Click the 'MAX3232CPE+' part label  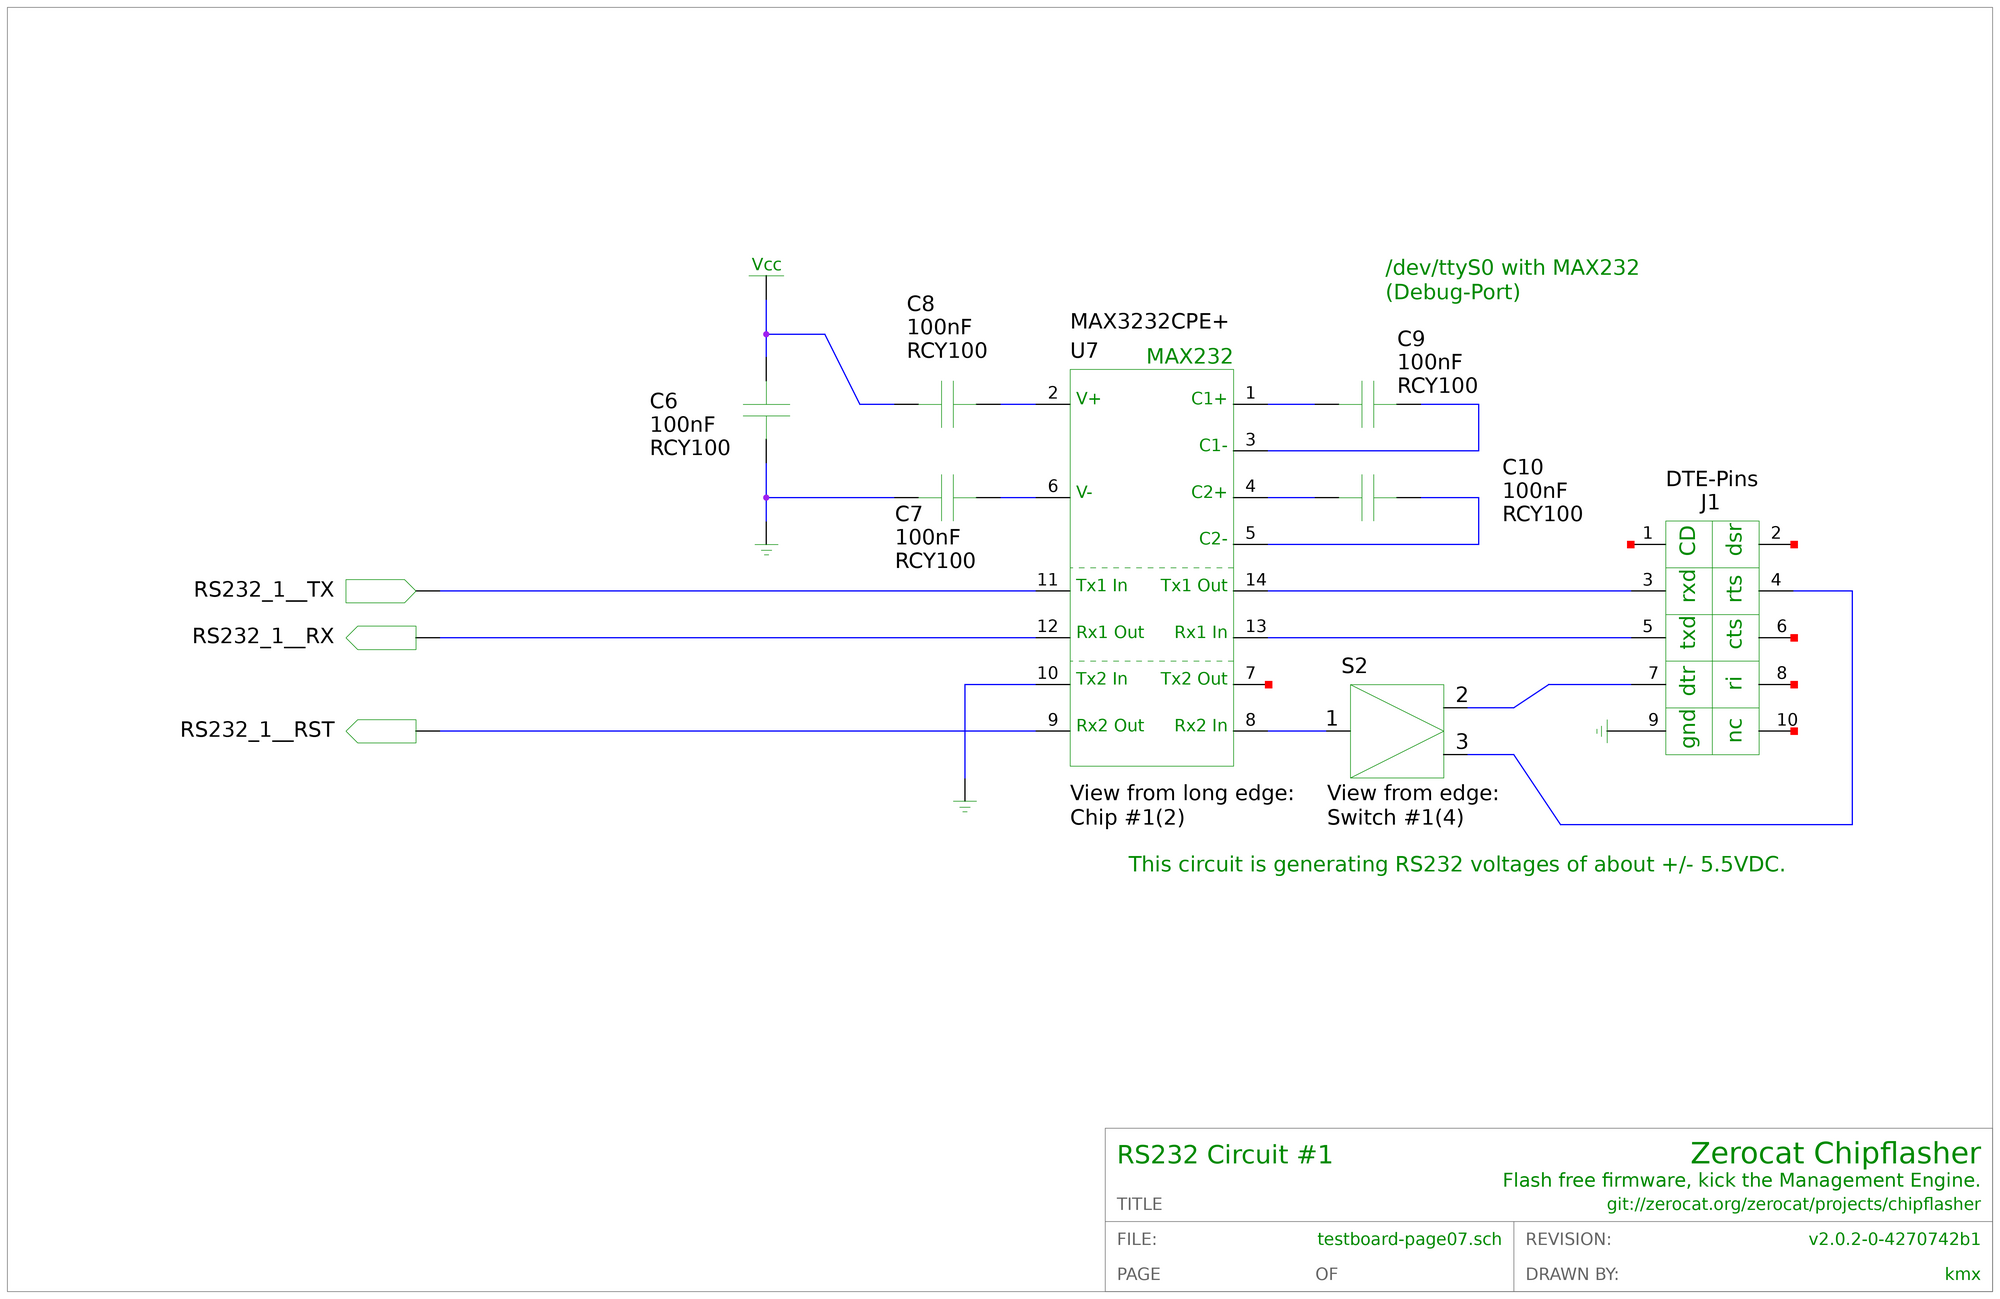coord(1149,322)
